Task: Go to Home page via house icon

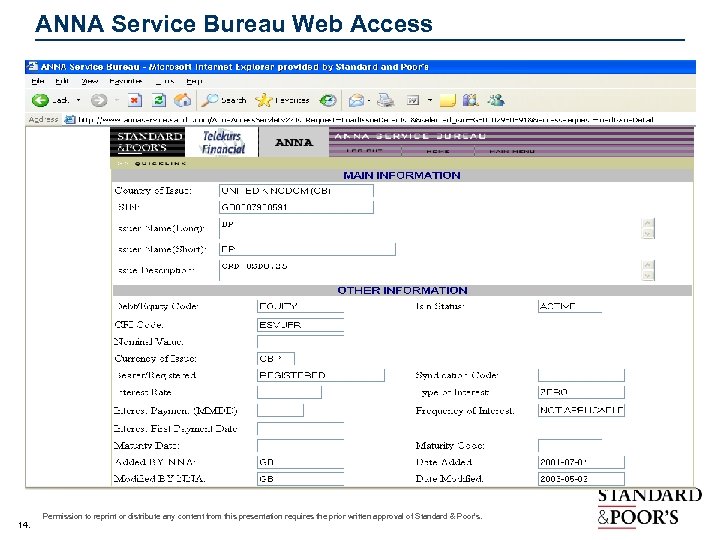Action: pyautogui.click(x=182, y=100)
